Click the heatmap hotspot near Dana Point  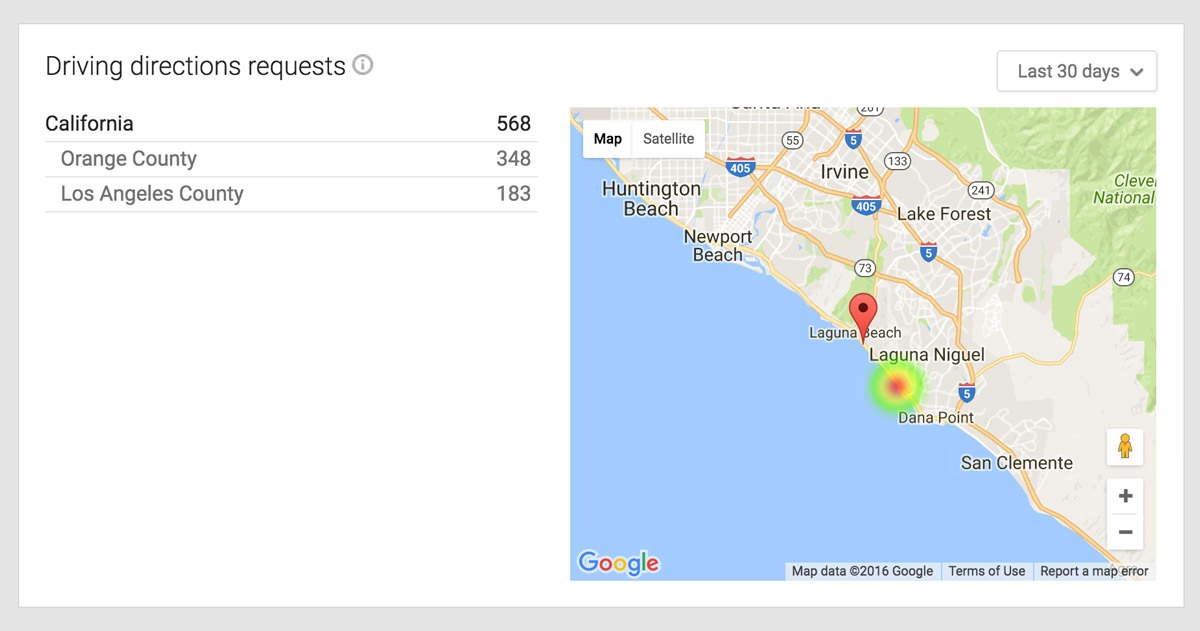pos(897,386)
